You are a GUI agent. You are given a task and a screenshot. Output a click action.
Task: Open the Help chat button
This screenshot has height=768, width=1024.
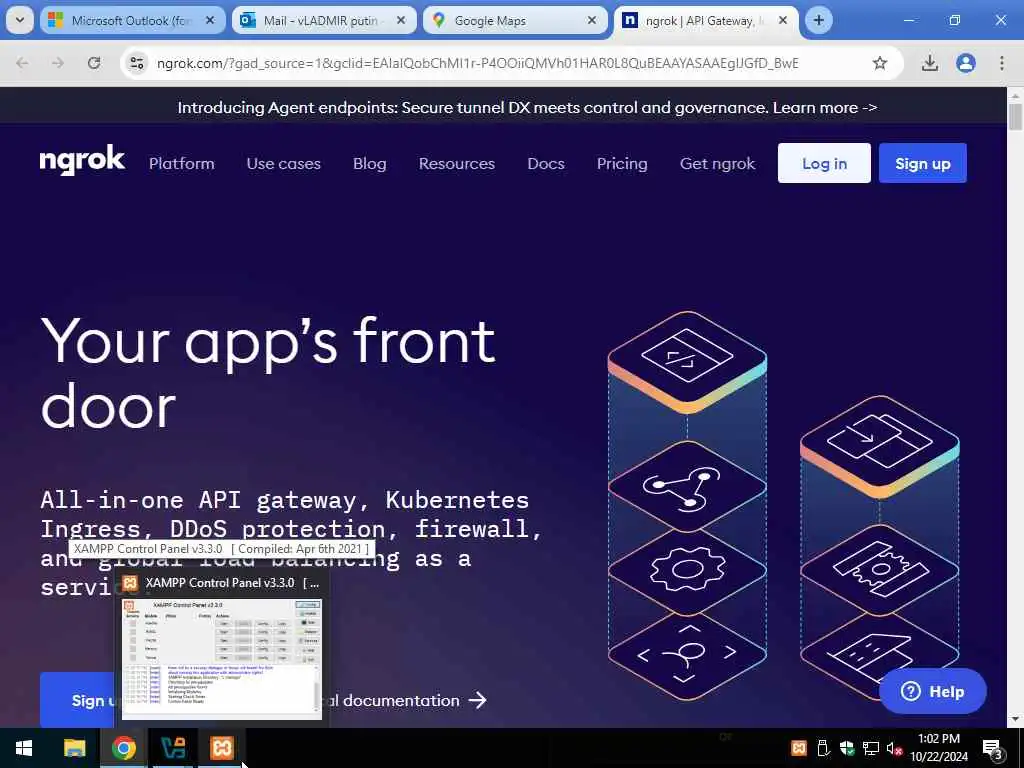[933, 691]
